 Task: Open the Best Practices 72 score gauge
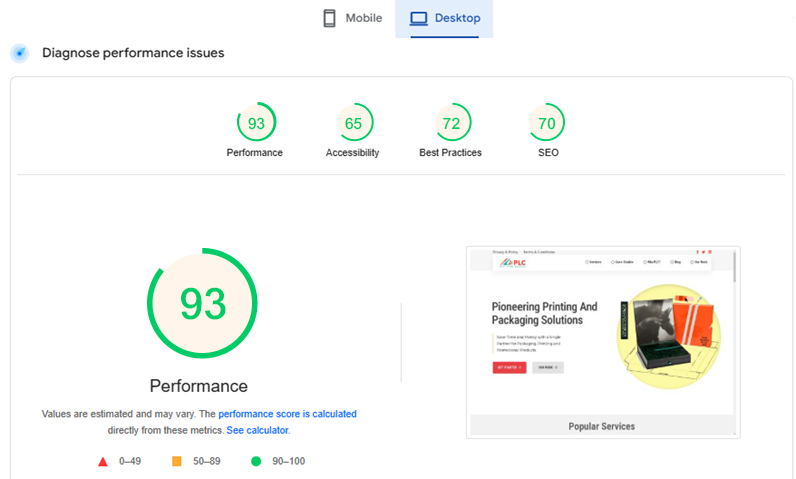tap(451, 122)
